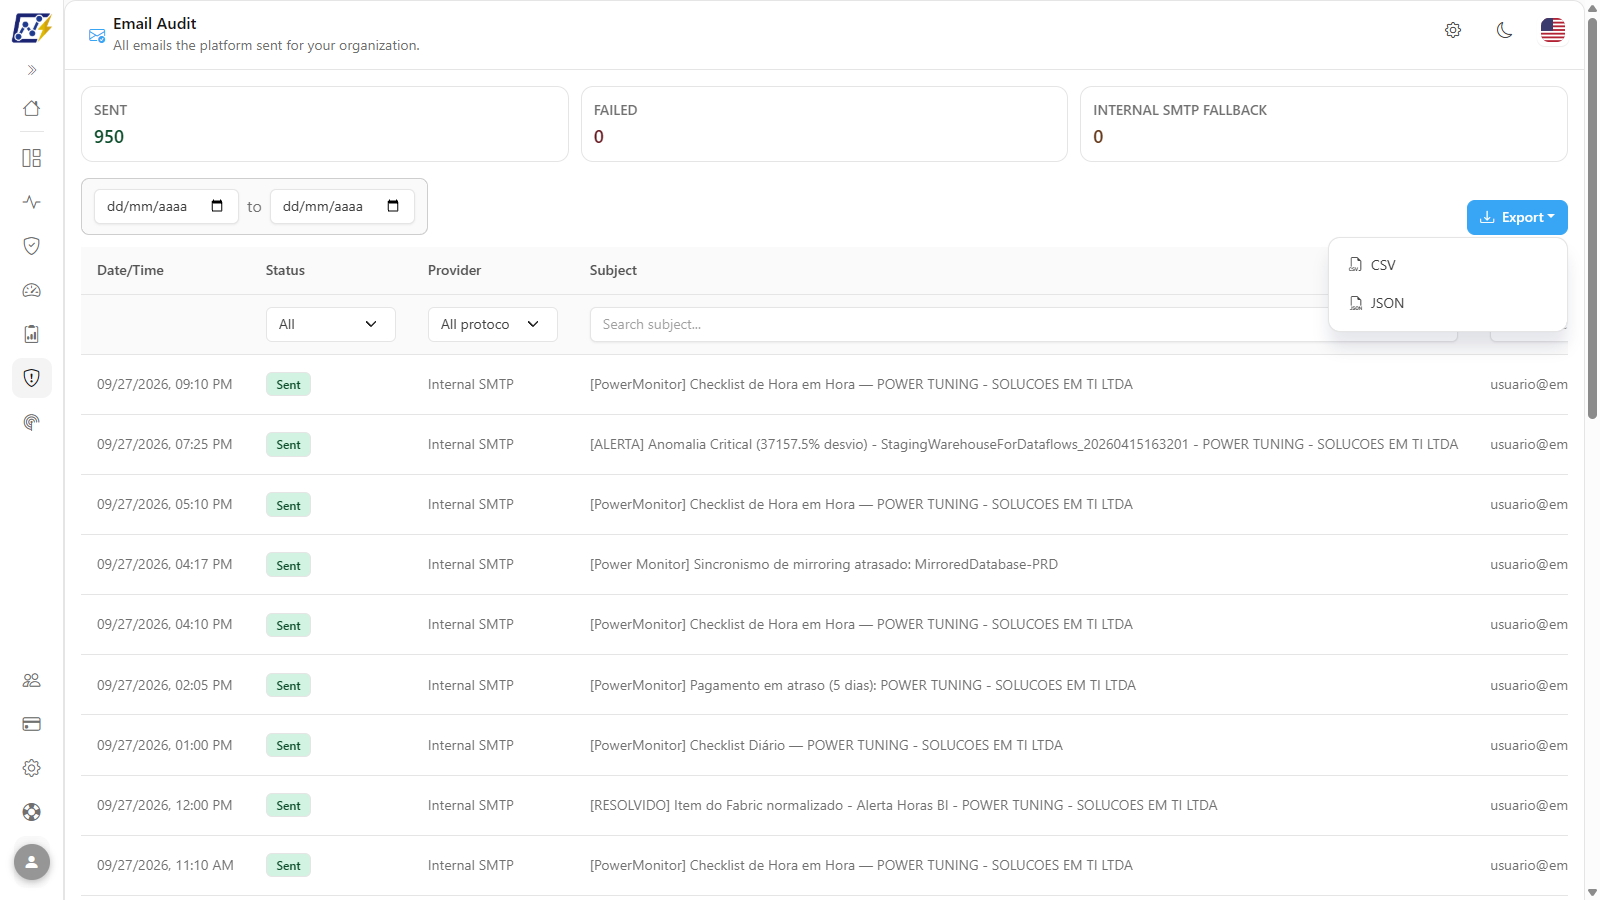Expand the sidebar with the double chevron
Screen dimensions: 1600x900
[32, 70]
